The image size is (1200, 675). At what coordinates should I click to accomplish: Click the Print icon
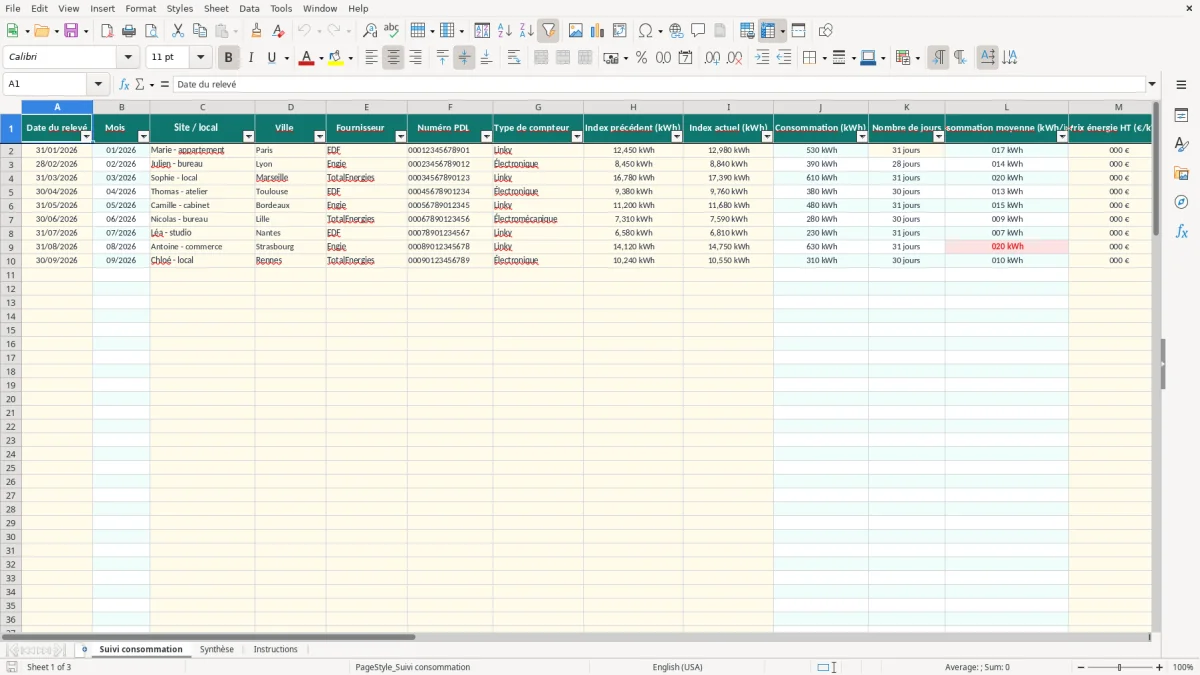128,31
